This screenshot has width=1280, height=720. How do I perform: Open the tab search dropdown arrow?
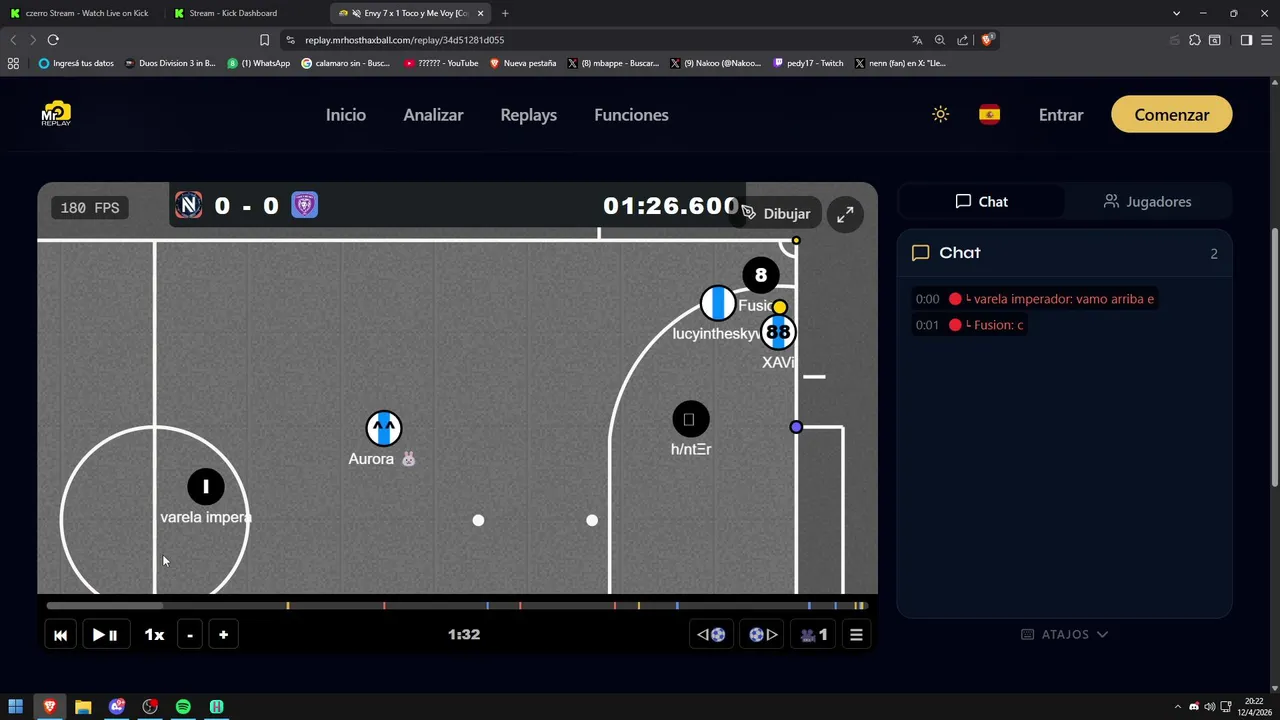point(1176,13)
